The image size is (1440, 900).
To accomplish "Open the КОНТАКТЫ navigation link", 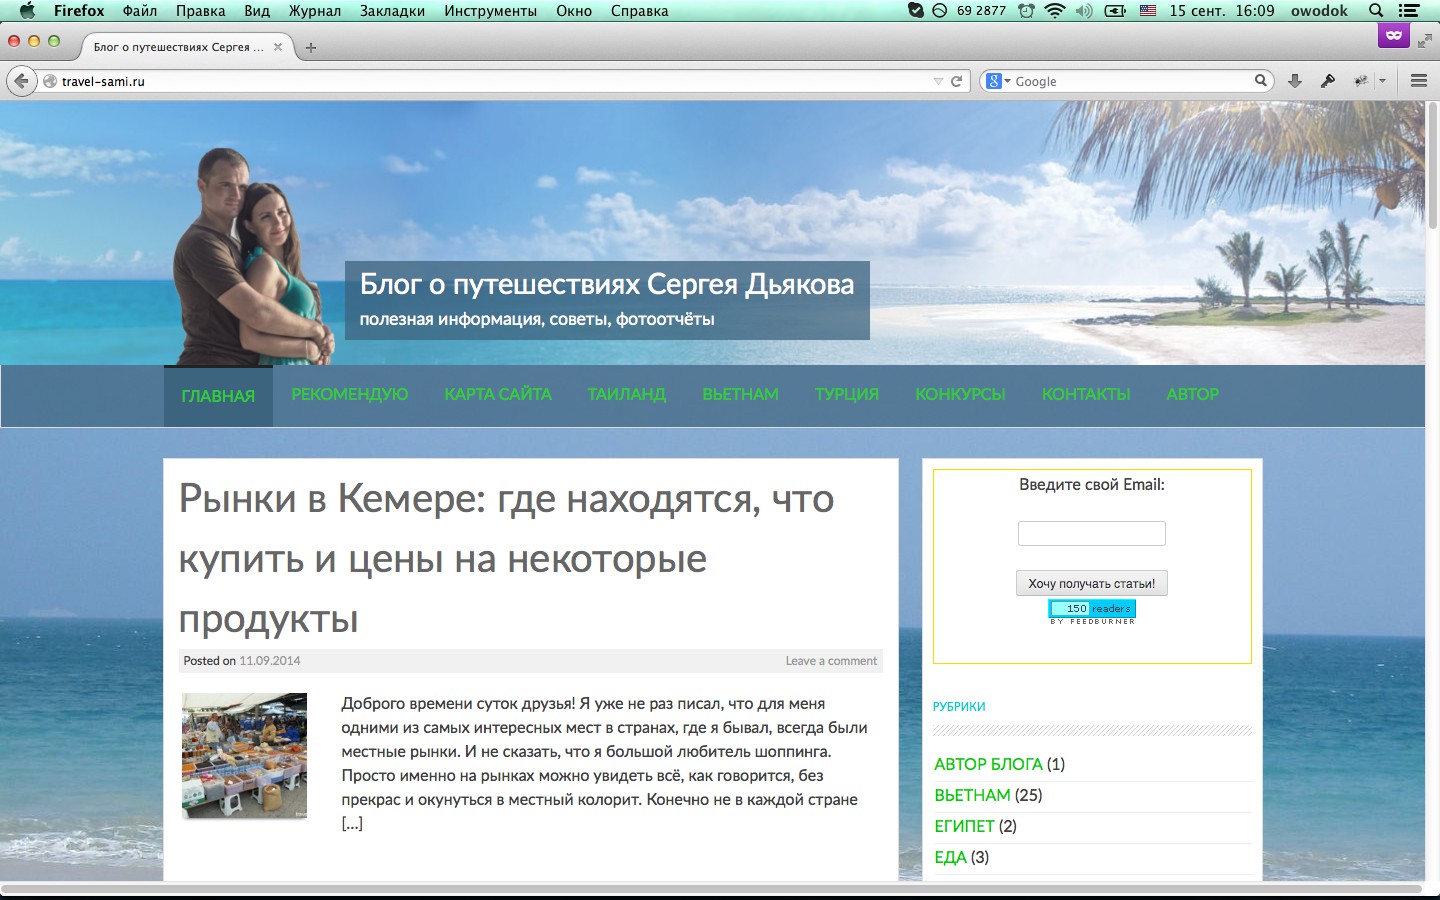I will (1086, 394).
